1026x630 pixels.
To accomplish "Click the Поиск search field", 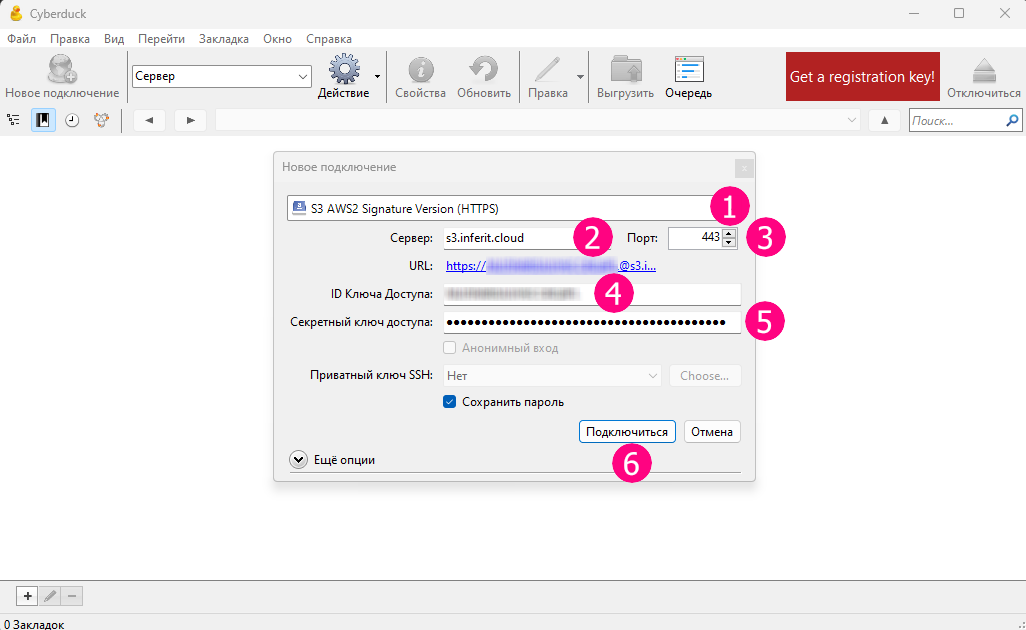I will tap(957, 120).
